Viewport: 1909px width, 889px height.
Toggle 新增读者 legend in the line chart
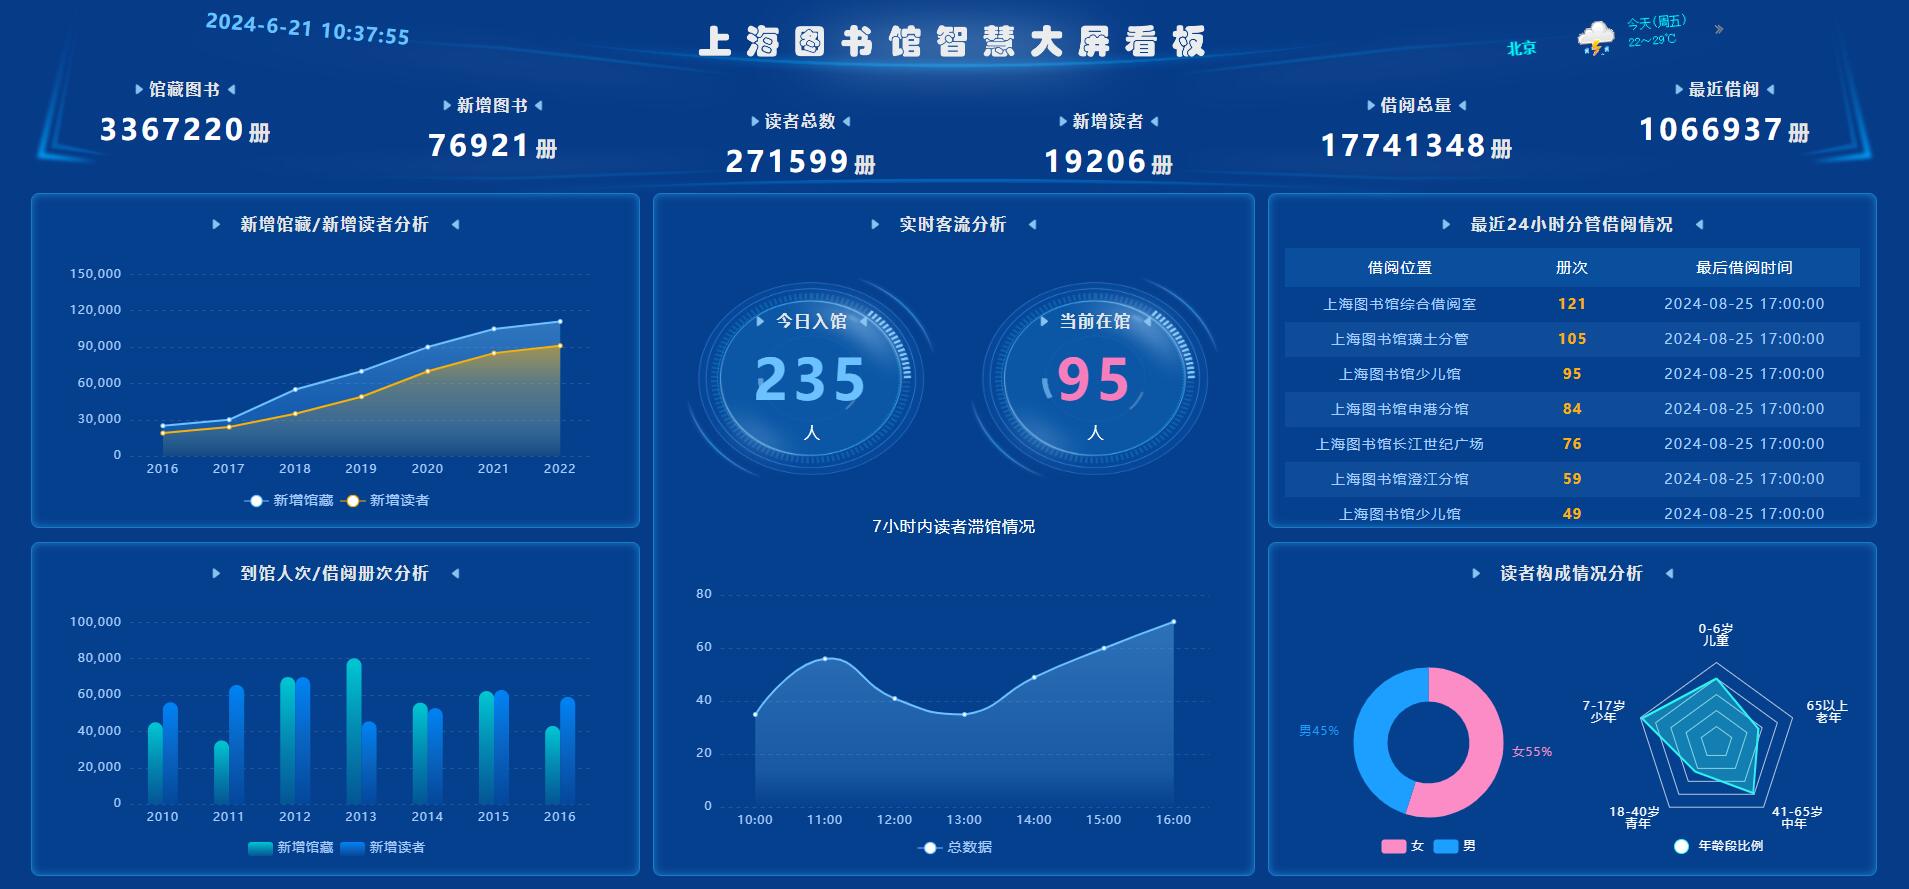[x=385, y=501]
